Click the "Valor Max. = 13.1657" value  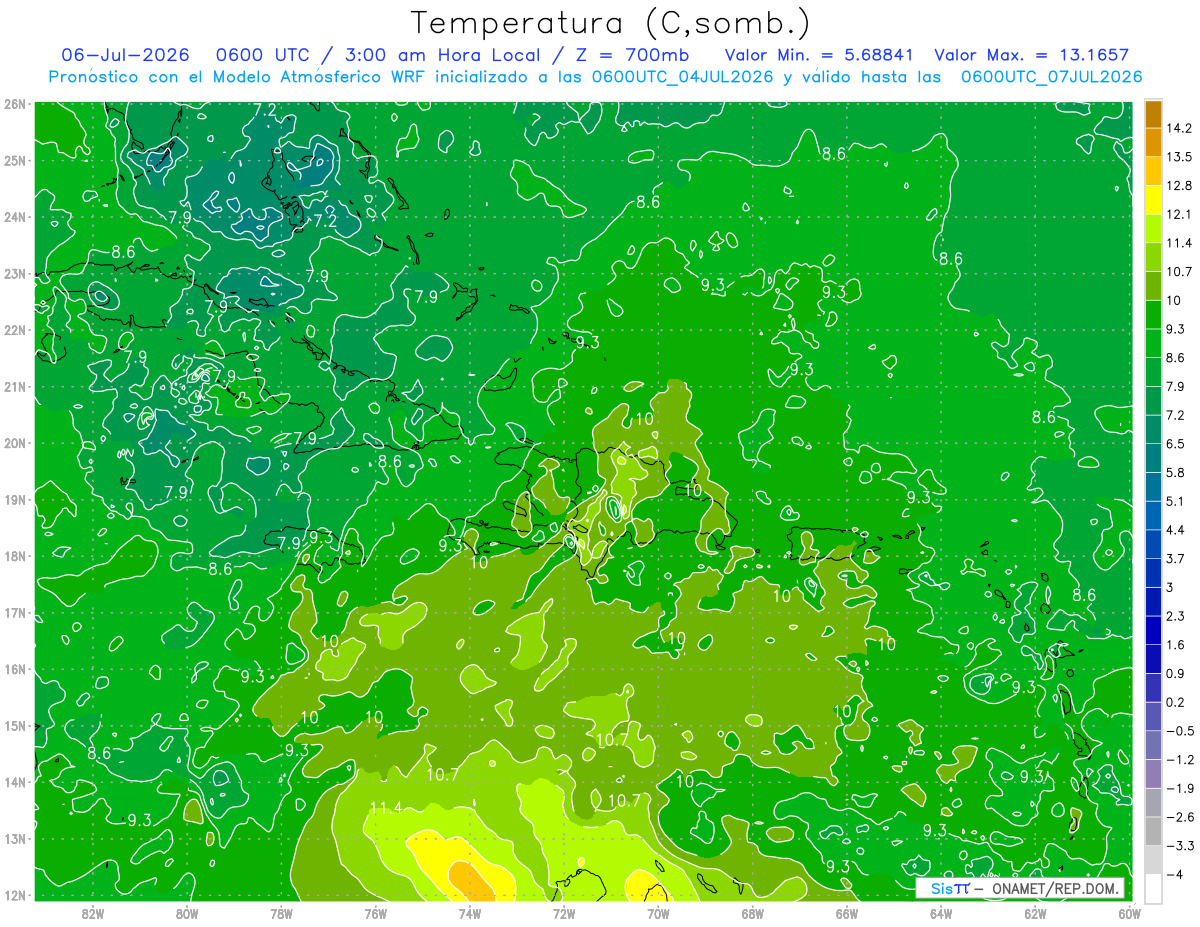[1031, 55]
